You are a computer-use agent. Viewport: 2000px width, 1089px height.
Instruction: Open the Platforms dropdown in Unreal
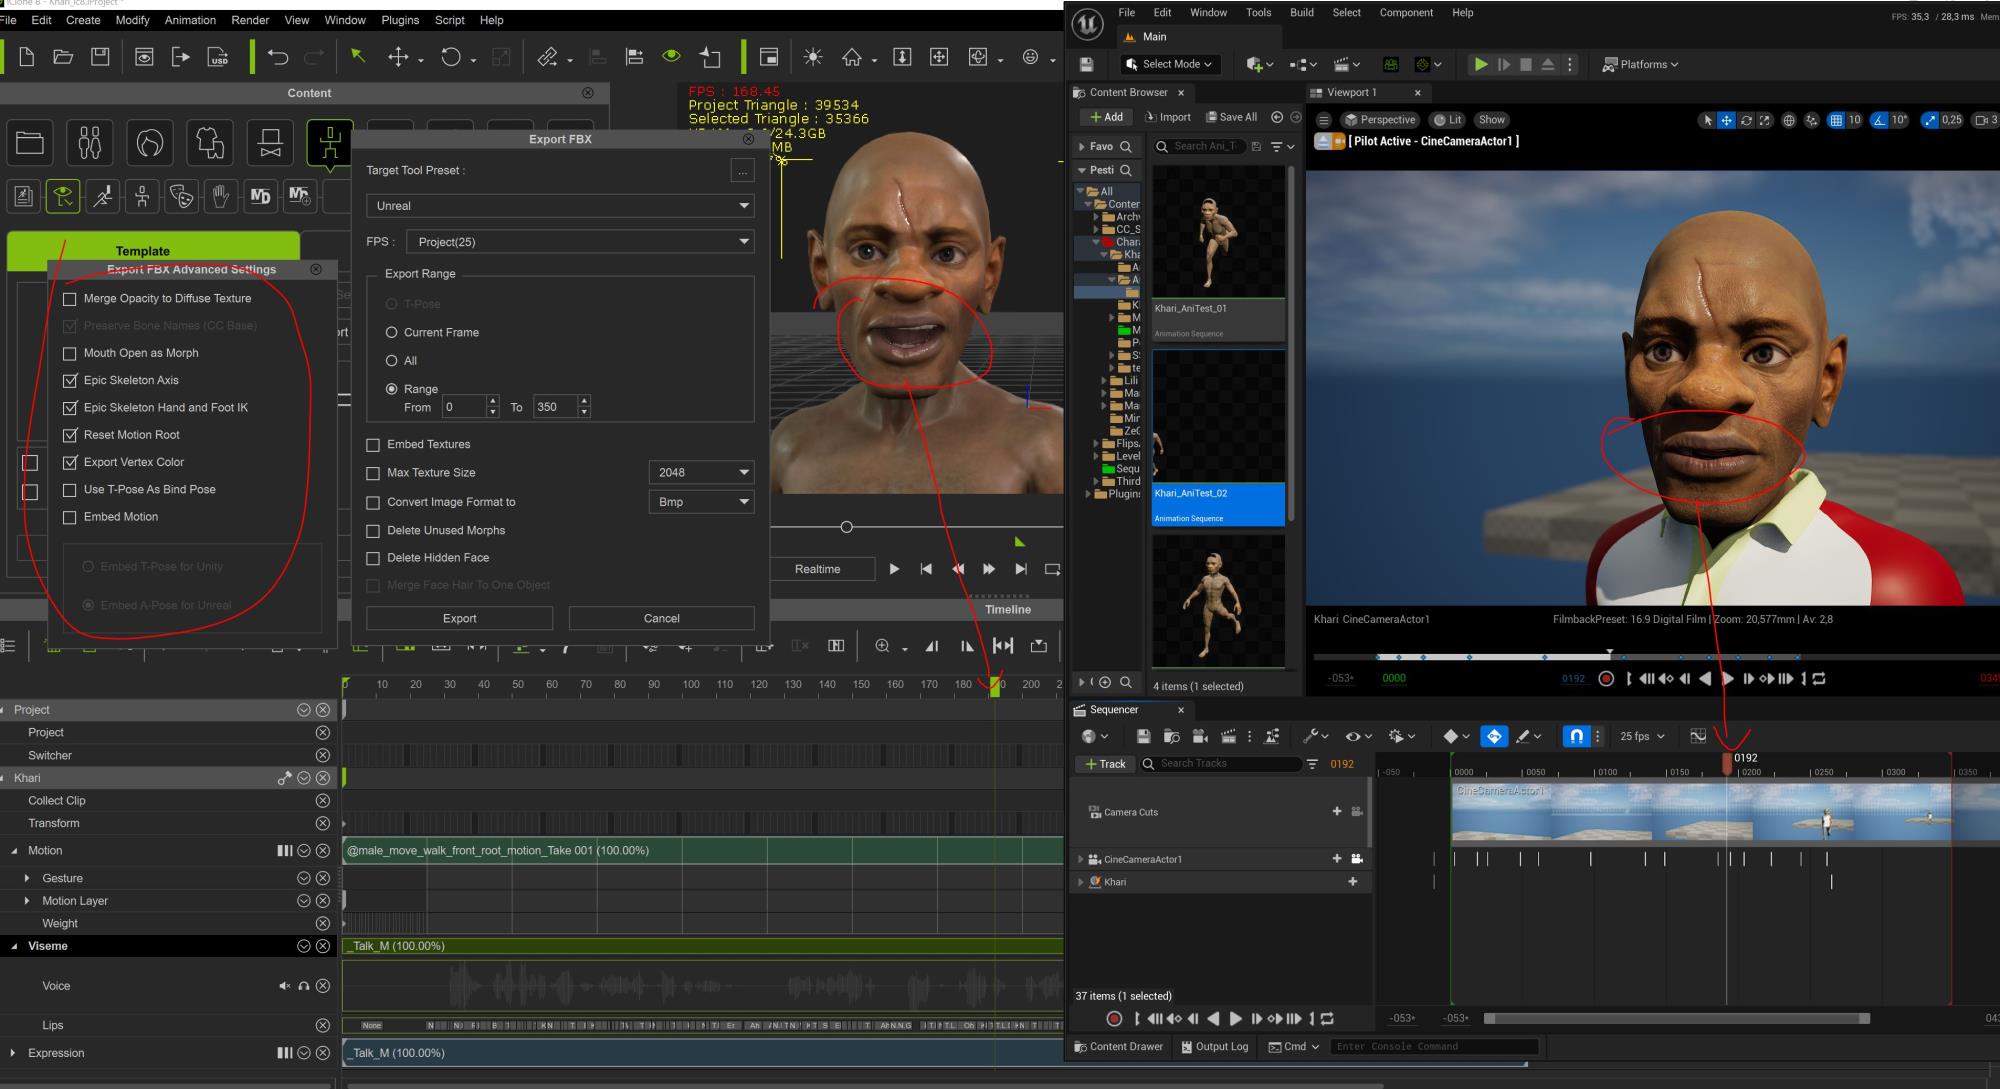1640,64
